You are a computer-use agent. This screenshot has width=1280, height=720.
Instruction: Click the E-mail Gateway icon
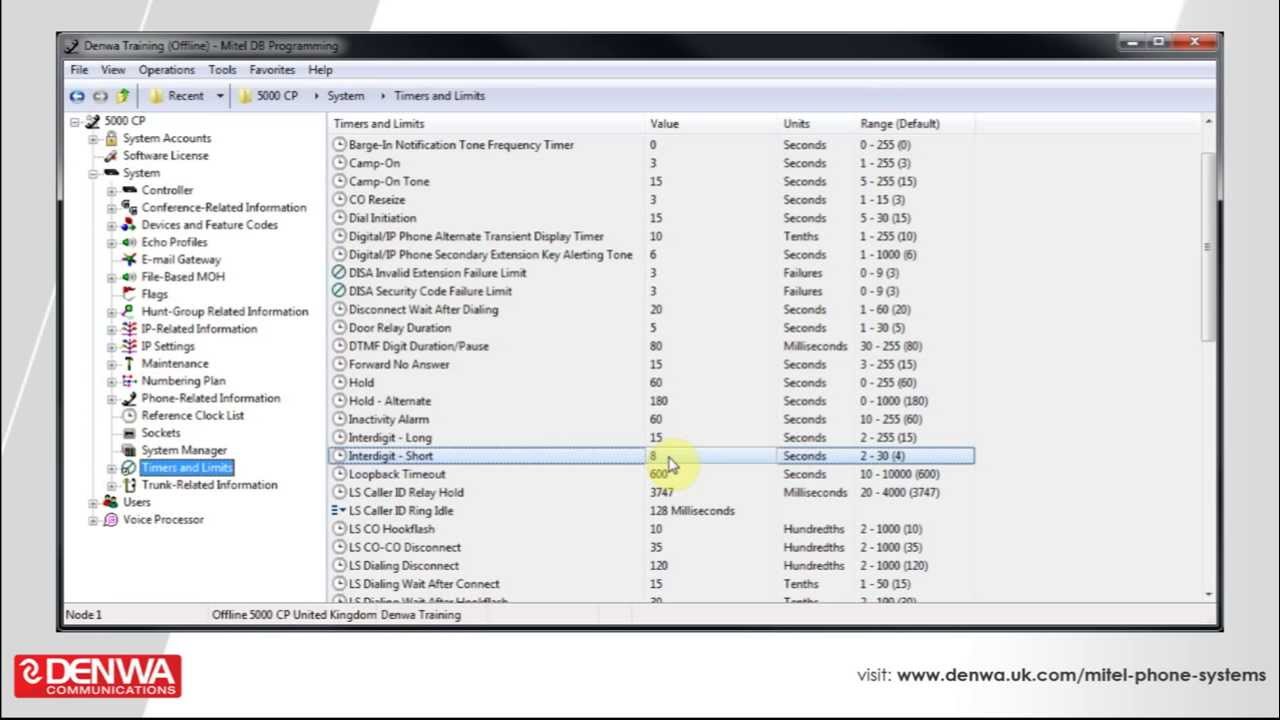click(129, 259)
